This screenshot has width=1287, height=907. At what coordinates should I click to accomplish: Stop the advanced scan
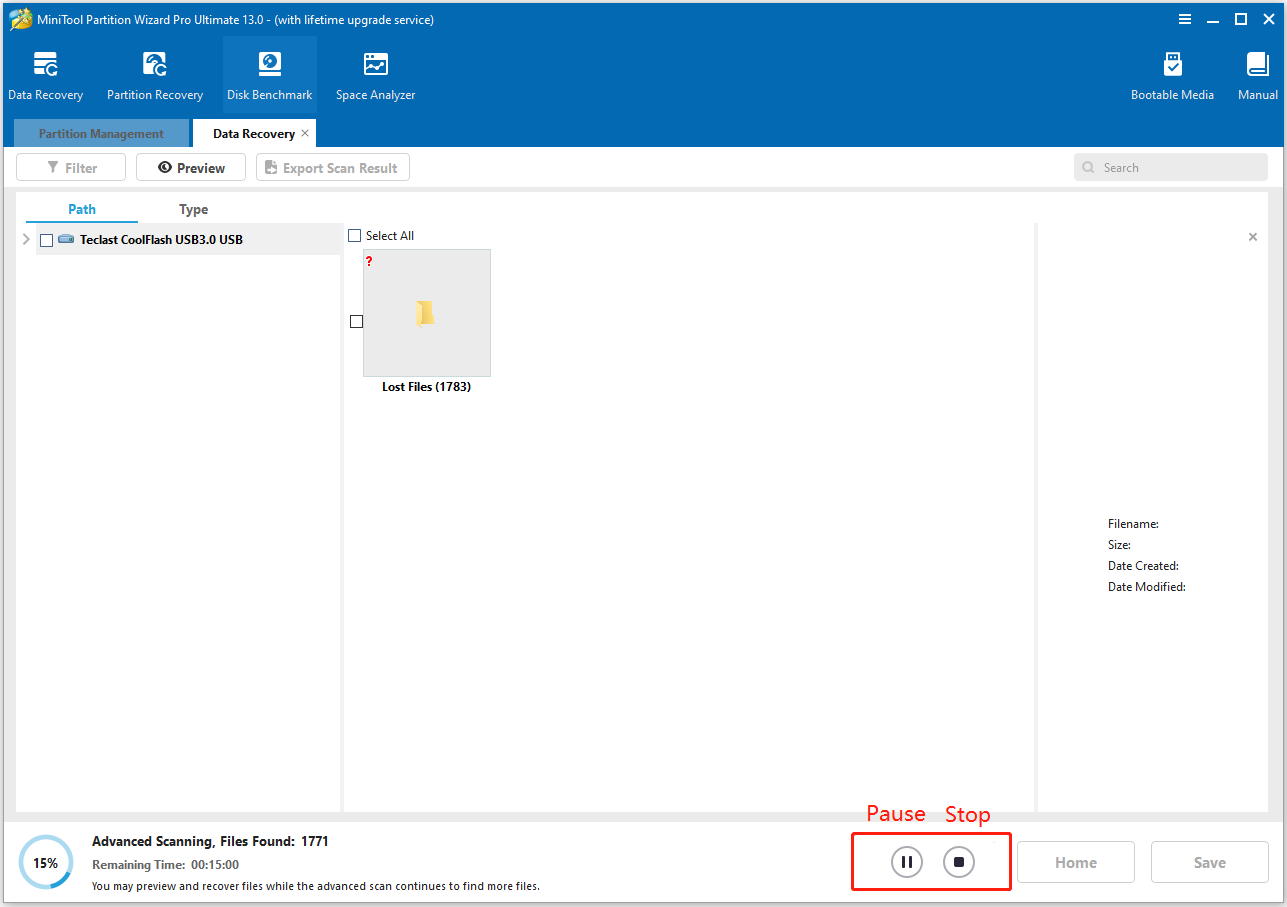point(958,862)
